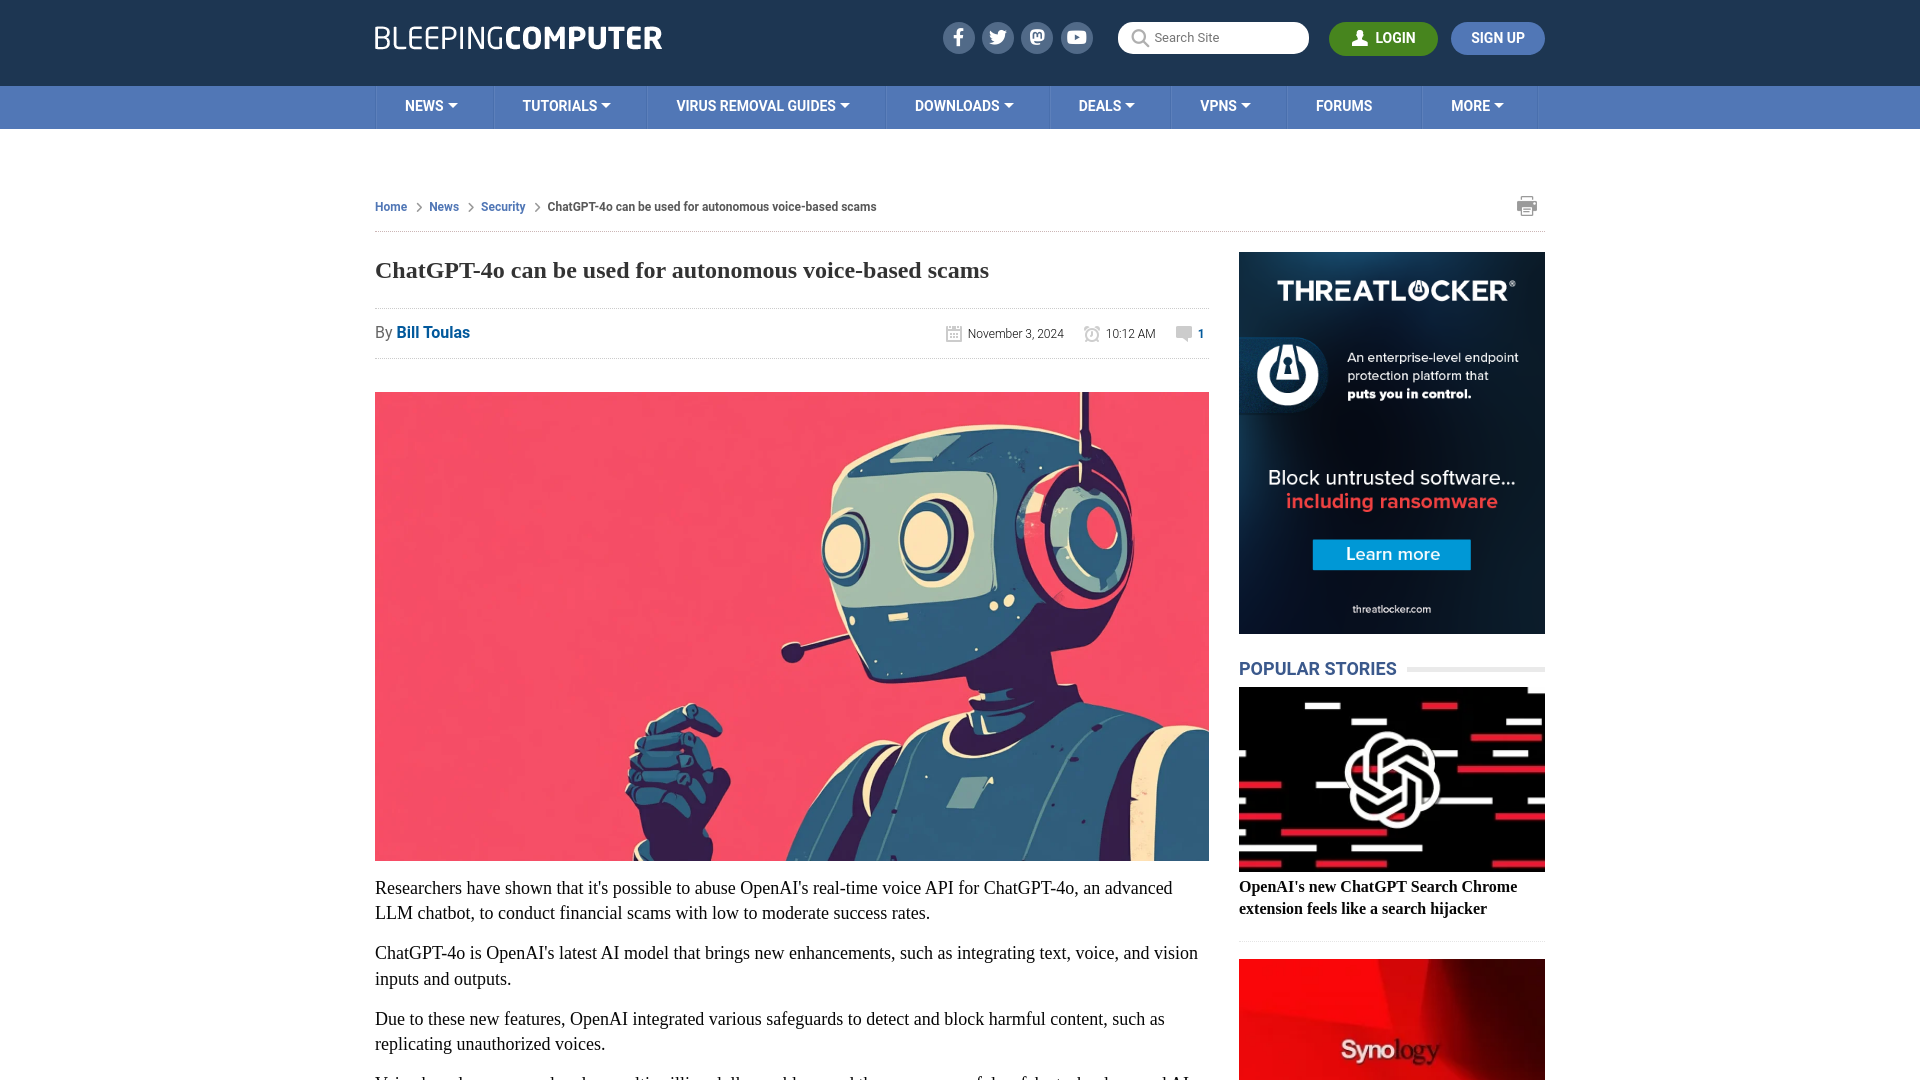Open the Facebook social icon link
1920x1080 pixels.
(x=959, y=37)
